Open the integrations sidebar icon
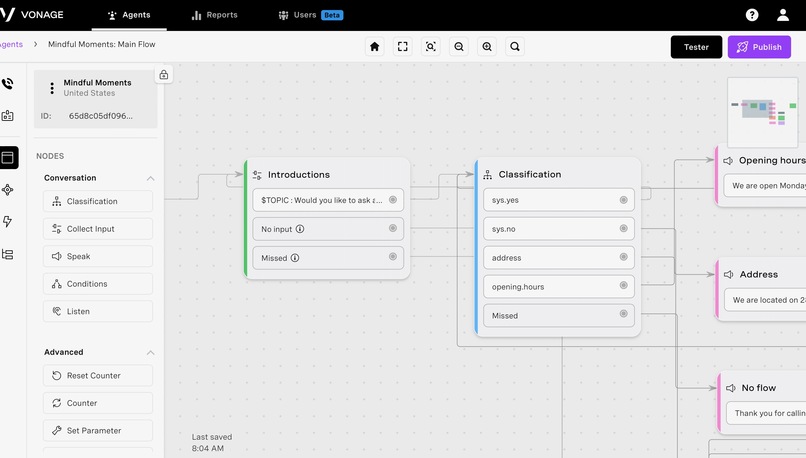This screenshot has height=458, width=806. point(8,190)
